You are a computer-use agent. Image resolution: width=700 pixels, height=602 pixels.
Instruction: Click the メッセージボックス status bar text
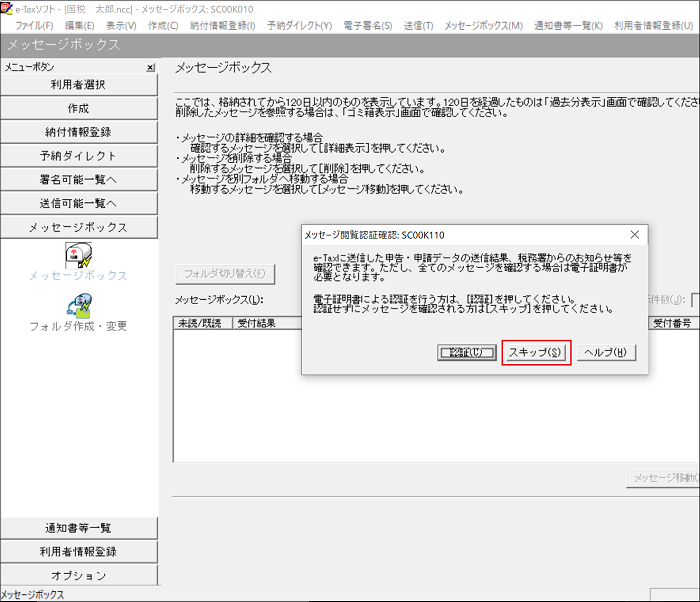click(32, 595)
